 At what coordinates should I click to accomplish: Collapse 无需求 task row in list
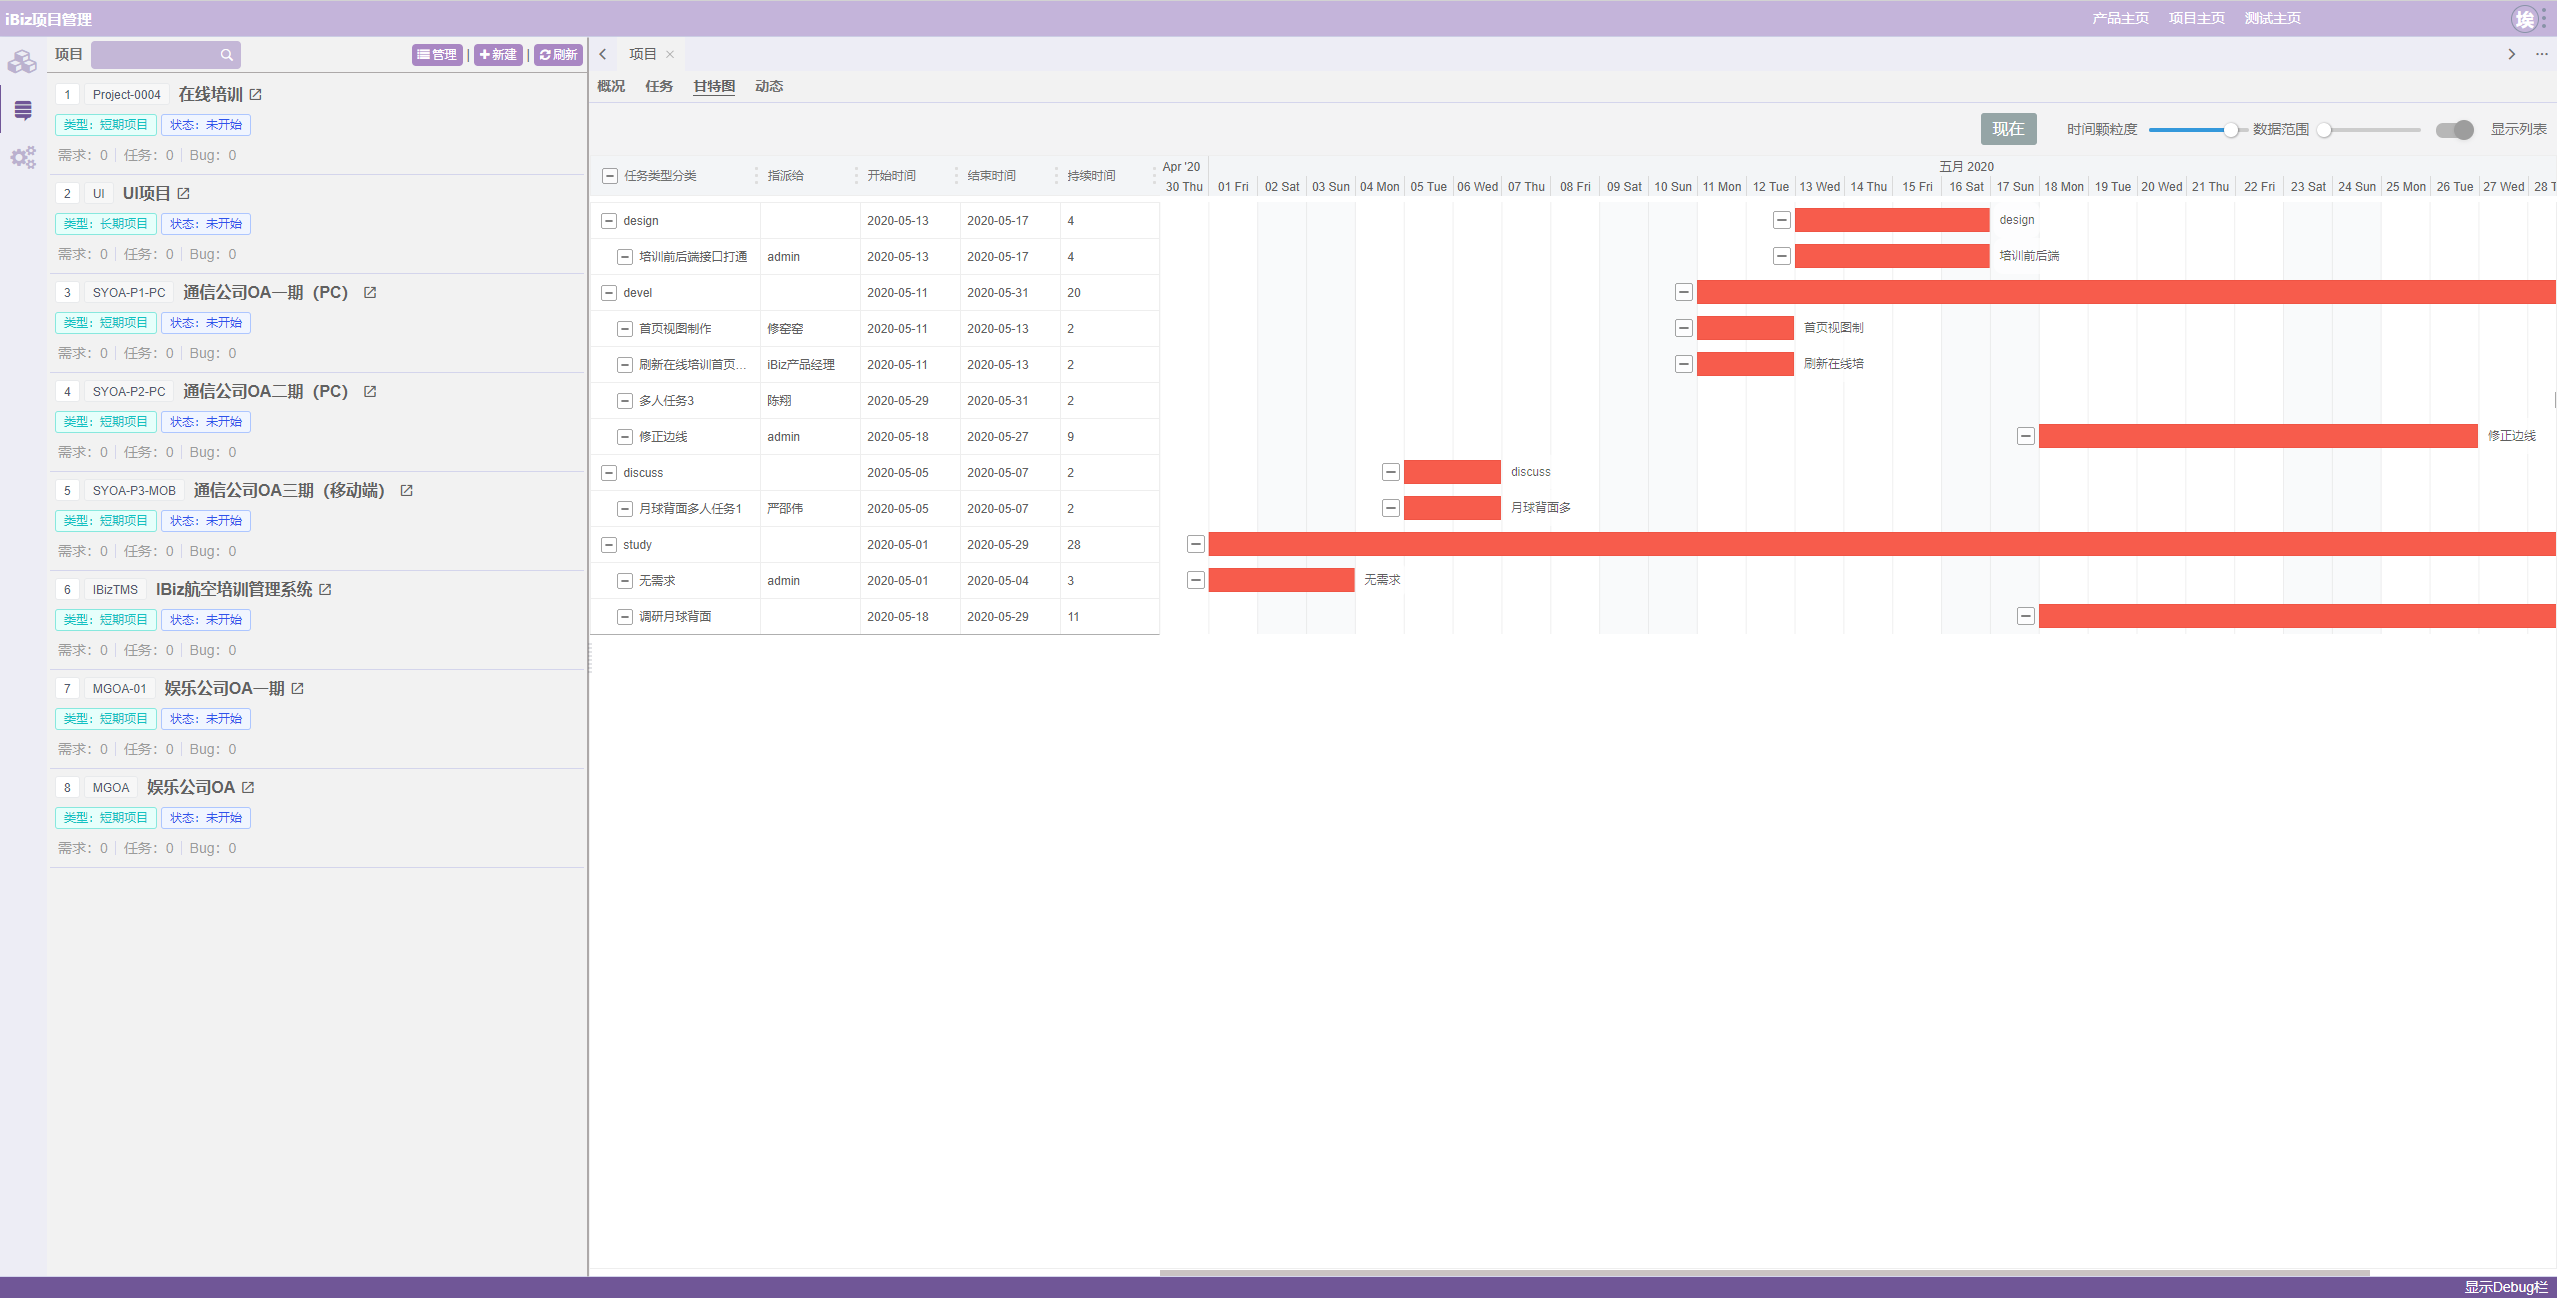[x=625, y=581]
